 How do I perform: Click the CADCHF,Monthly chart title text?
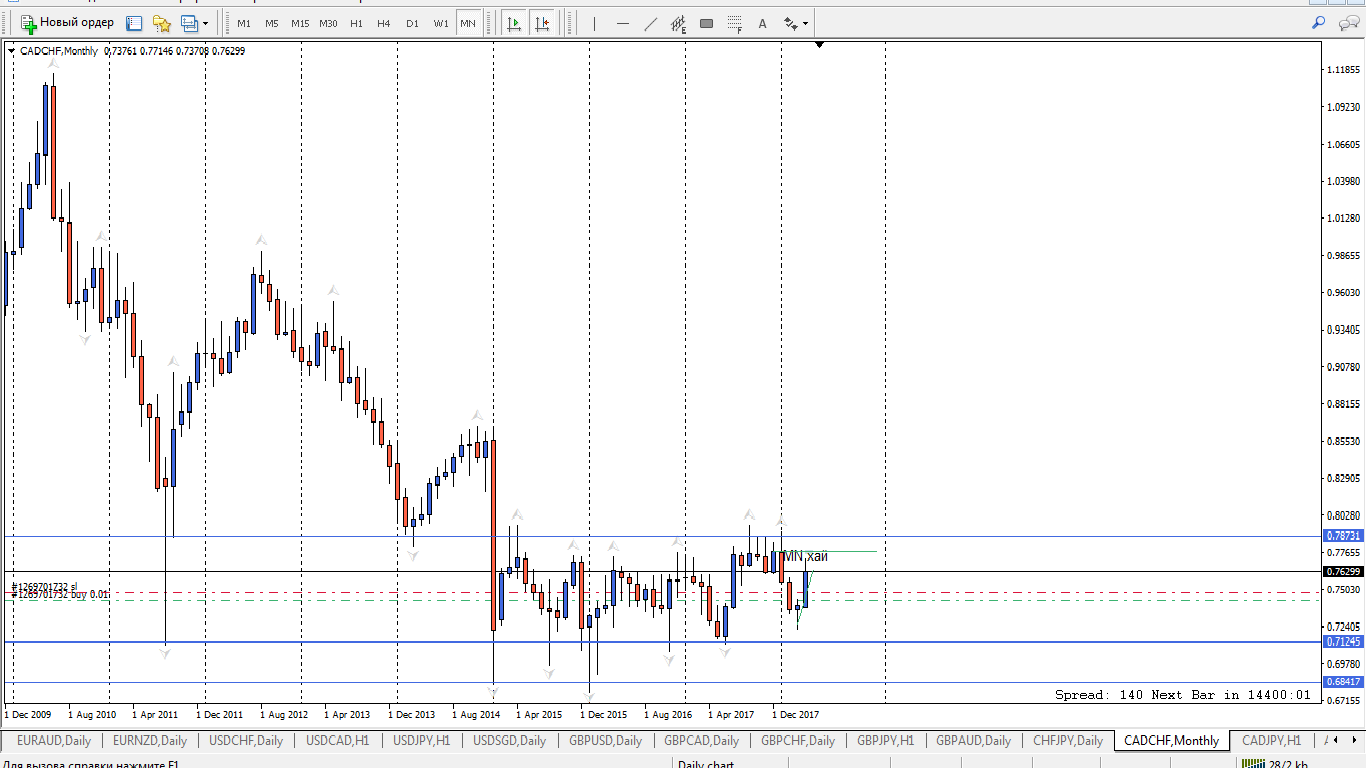tap(59, 51)
